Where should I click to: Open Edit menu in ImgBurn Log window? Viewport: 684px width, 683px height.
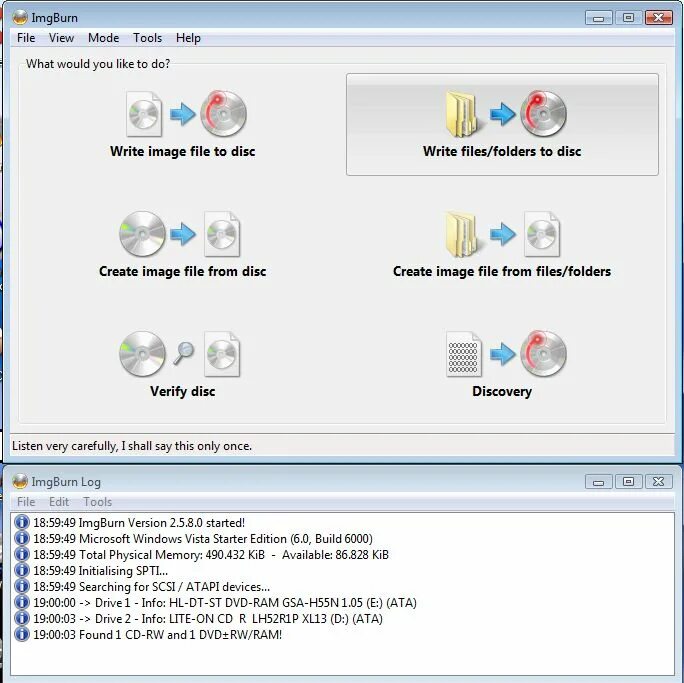point(59,502)
